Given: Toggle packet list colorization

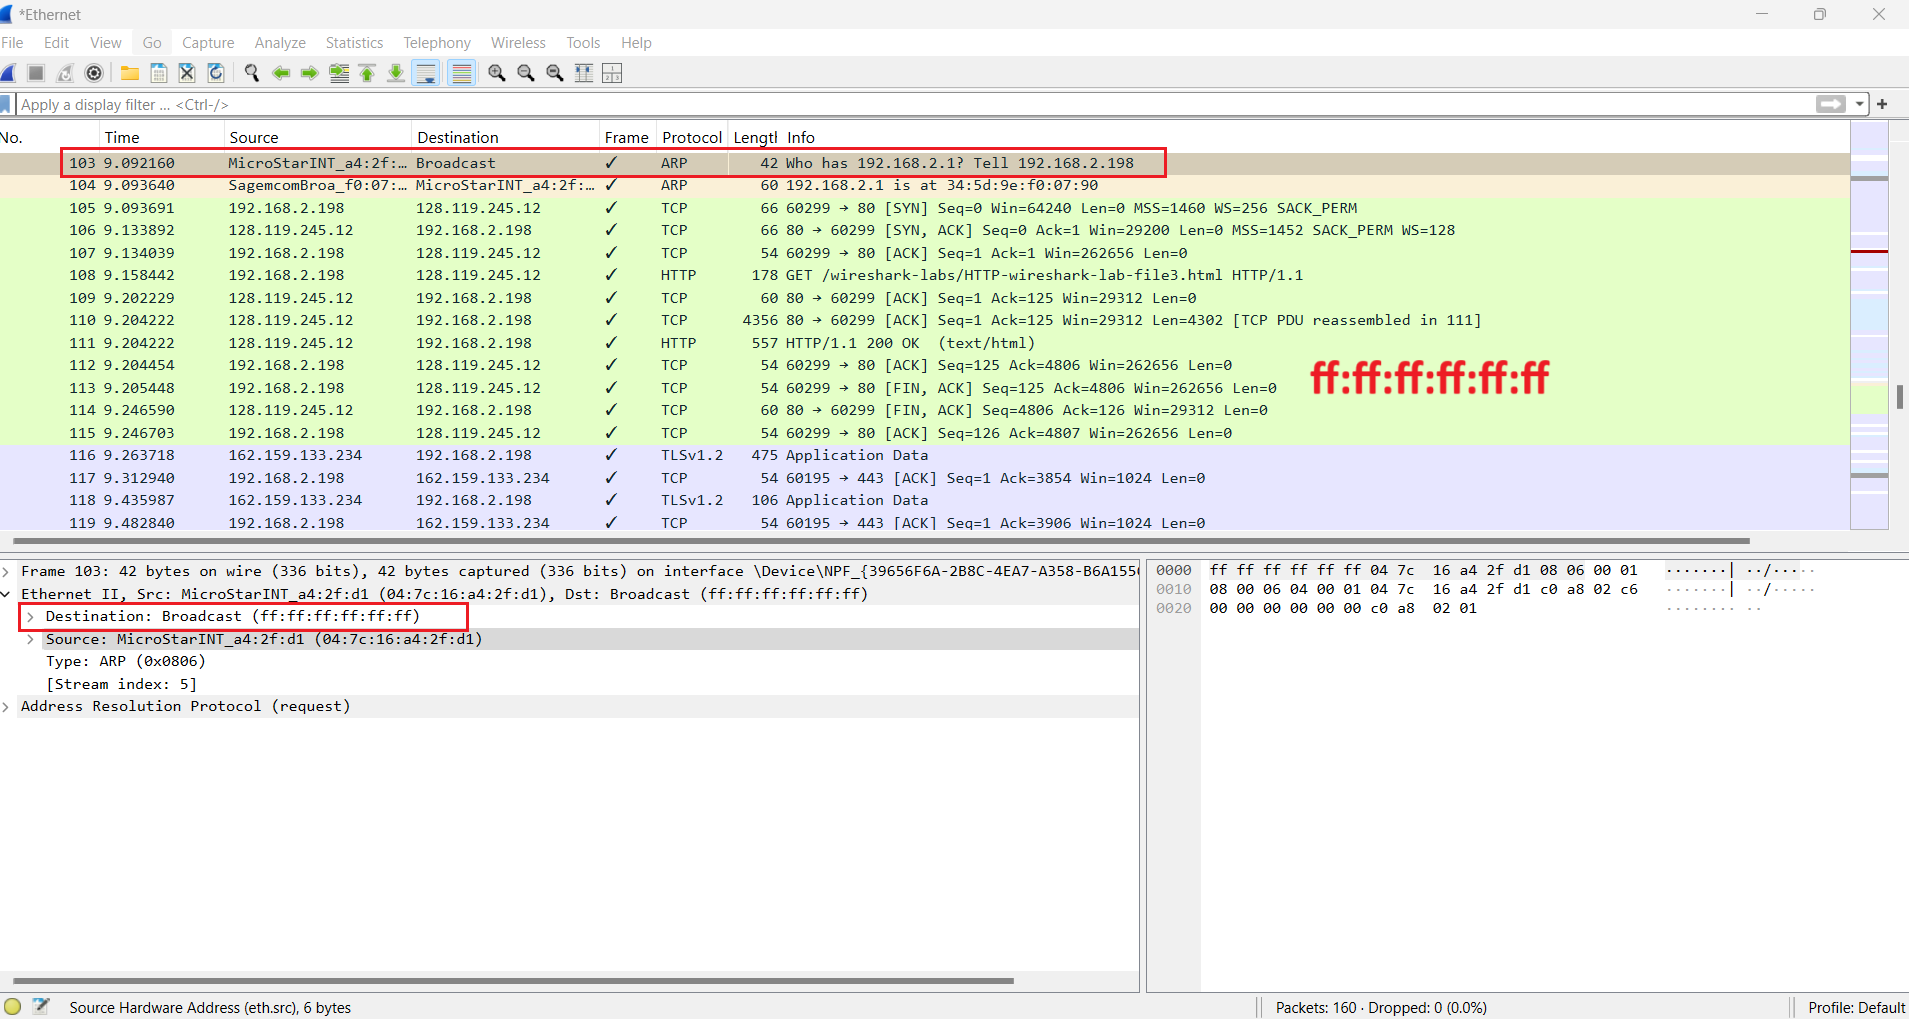Looking at the screenshot, I should tap(461, 73).
